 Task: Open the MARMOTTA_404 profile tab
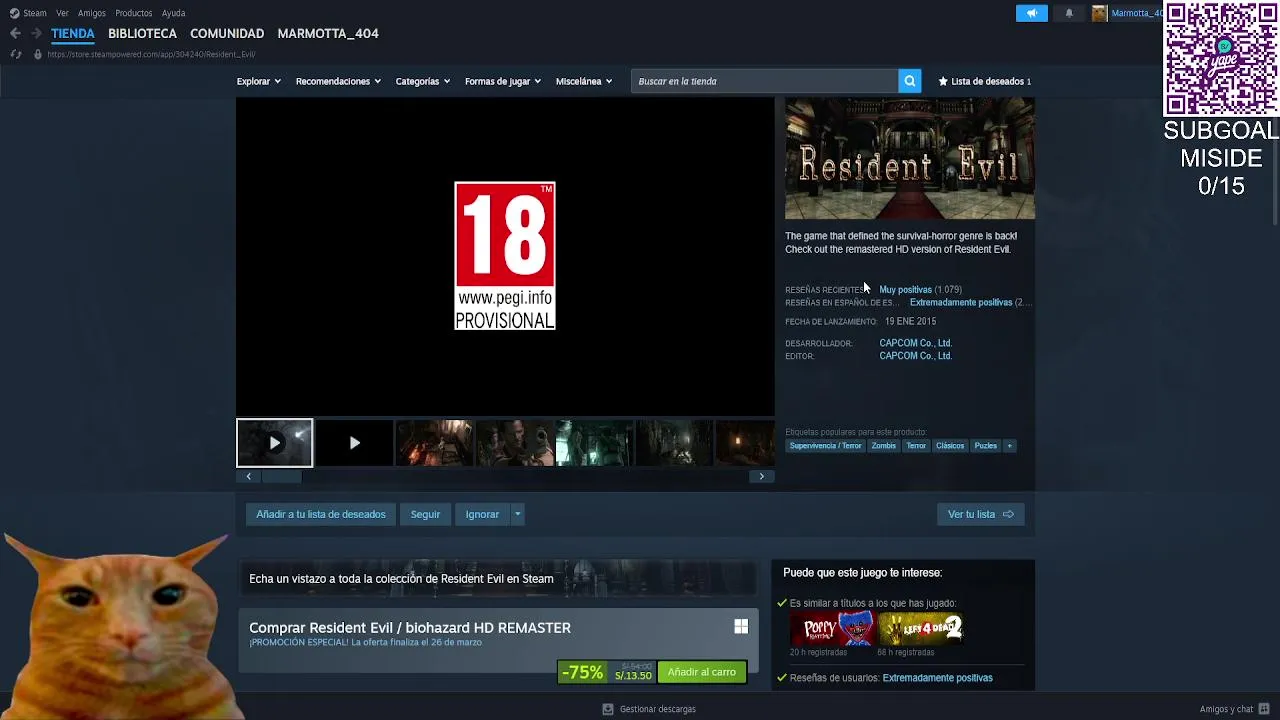pos(328,33)
